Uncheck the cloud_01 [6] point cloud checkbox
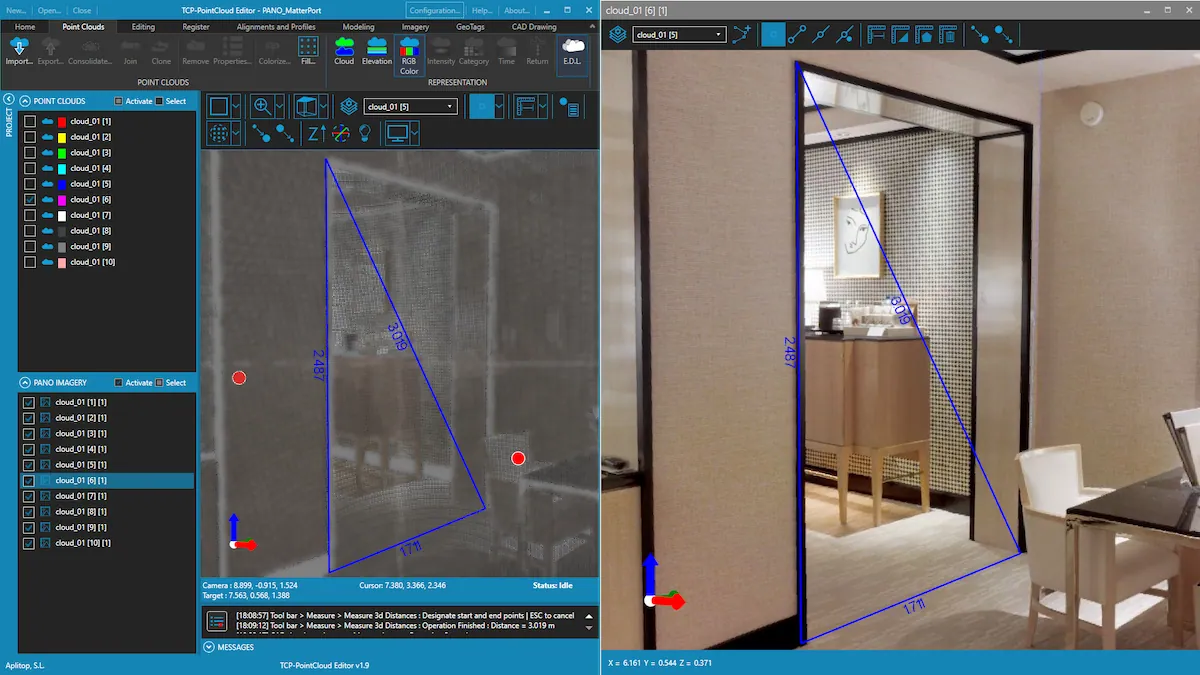 click(30, 200)
